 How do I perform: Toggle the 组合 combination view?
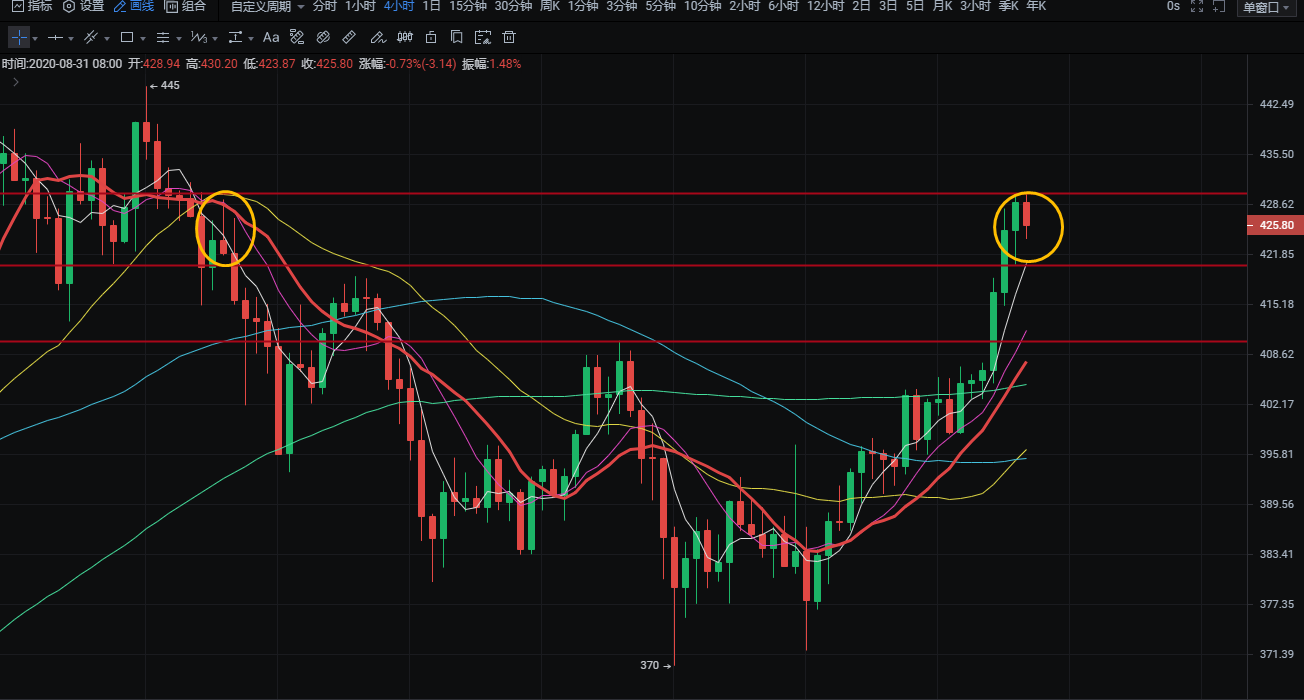186,6
